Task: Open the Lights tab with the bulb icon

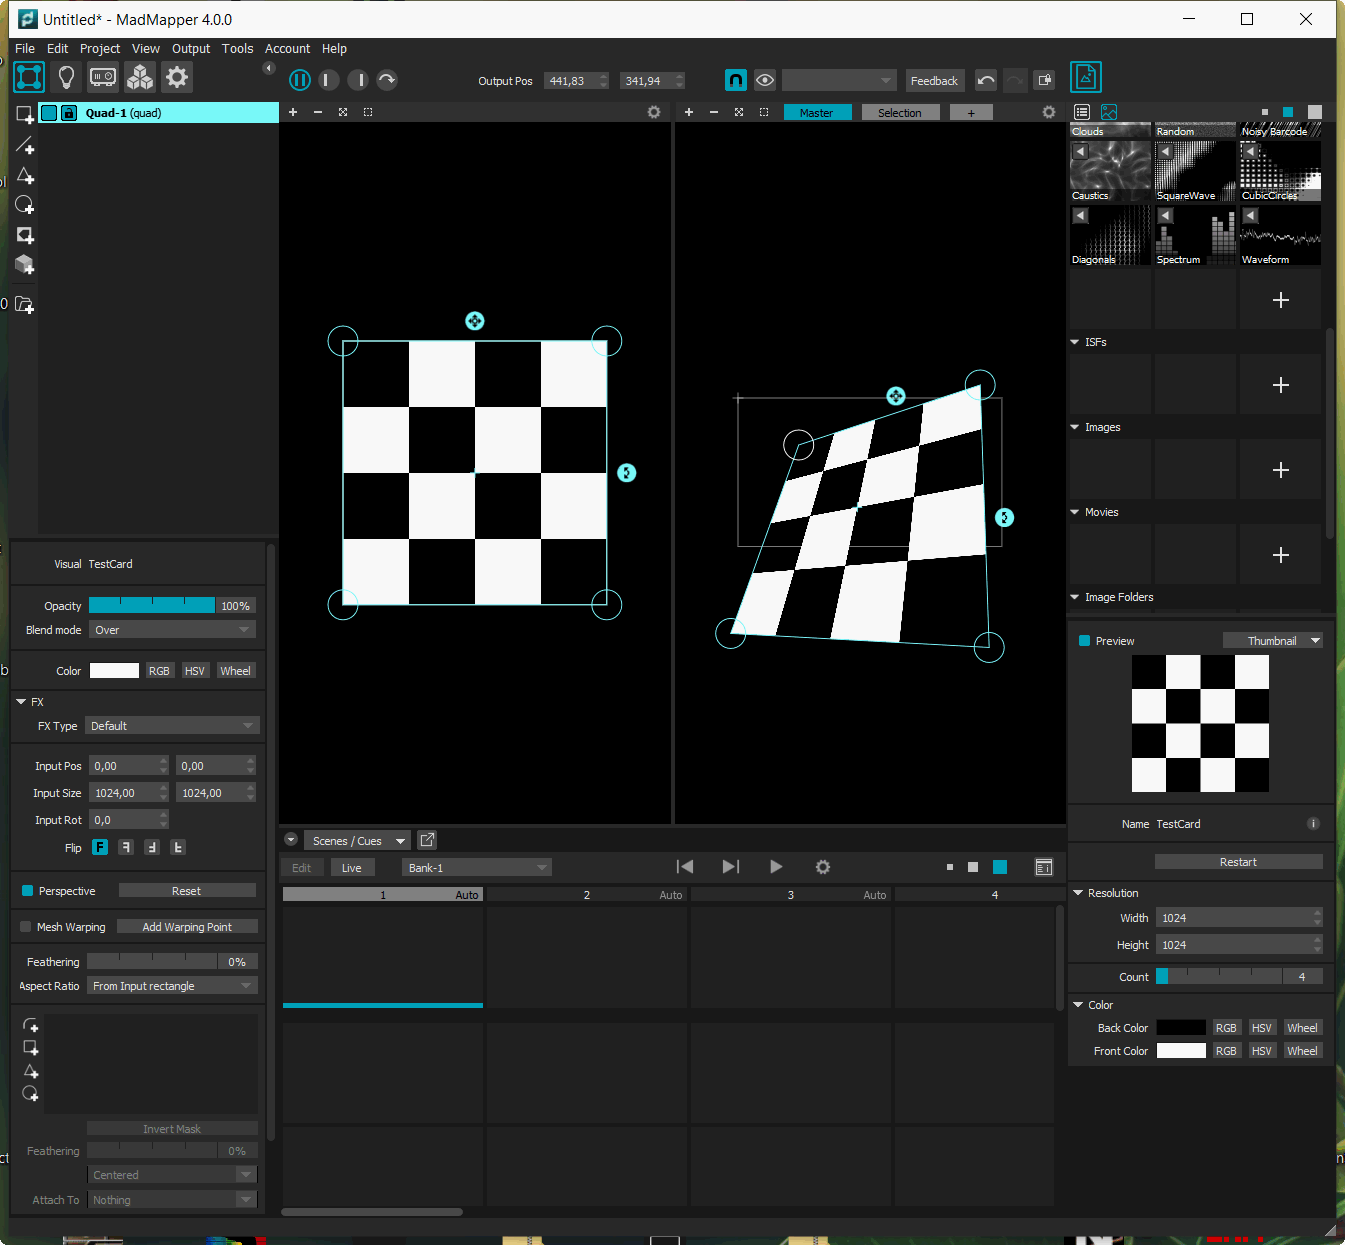Action: [x=66, y=77]
